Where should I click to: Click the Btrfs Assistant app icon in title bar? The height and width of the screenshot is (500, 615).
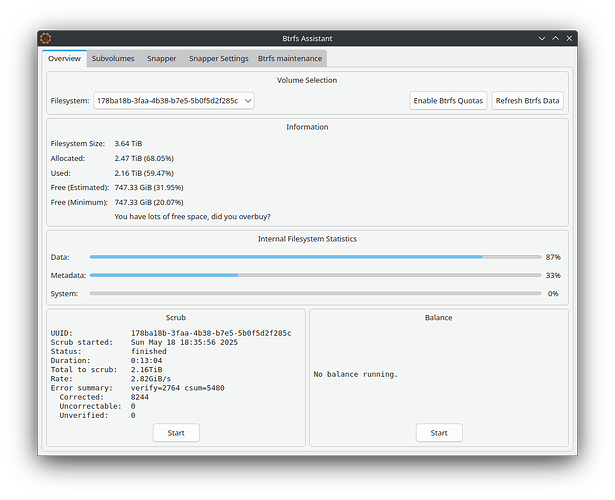(x=46, y=38)
